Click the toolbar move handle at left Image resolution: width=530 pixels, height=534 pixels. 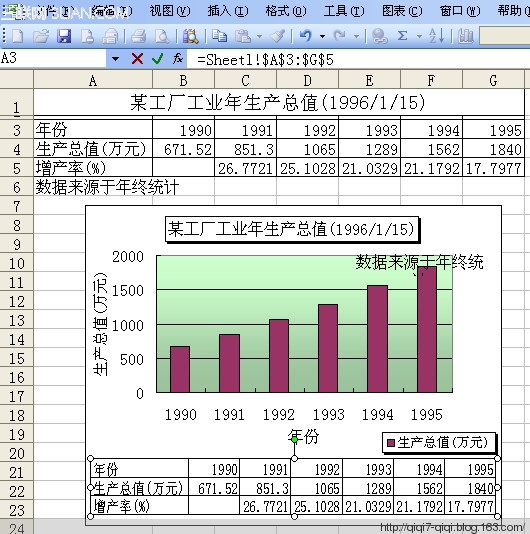(4, 36)
